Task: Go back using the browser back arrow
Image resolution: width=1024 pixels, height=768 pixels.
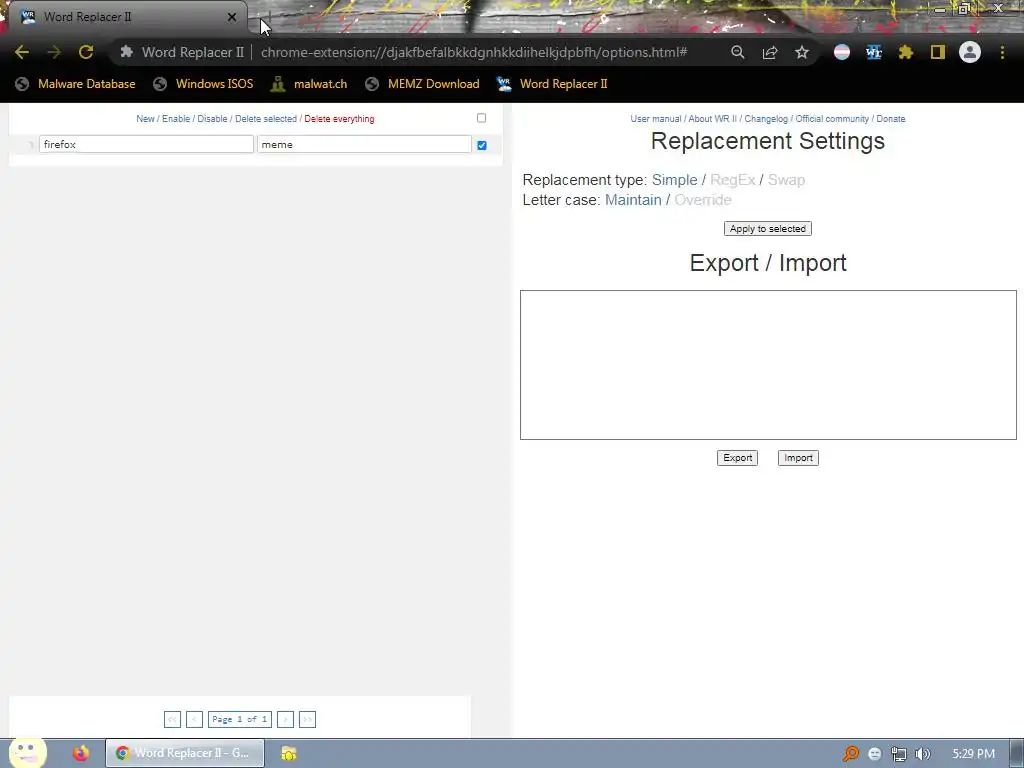Action: [22, 52]
